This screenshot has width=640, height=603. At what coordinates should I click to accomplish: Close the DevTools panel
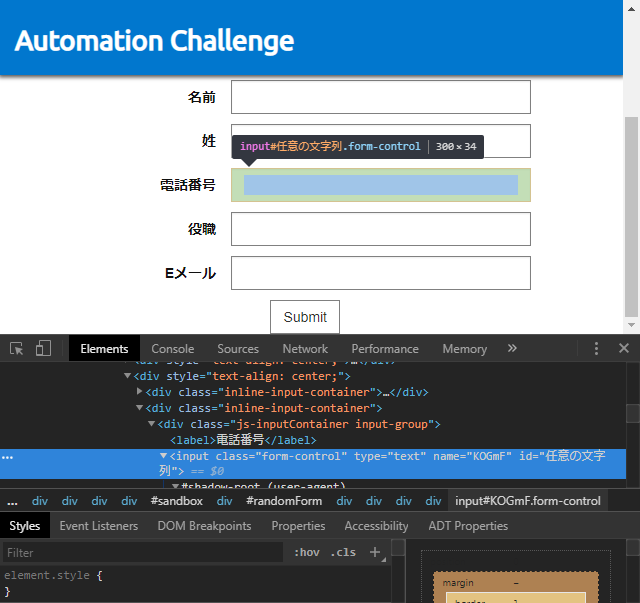624,348
